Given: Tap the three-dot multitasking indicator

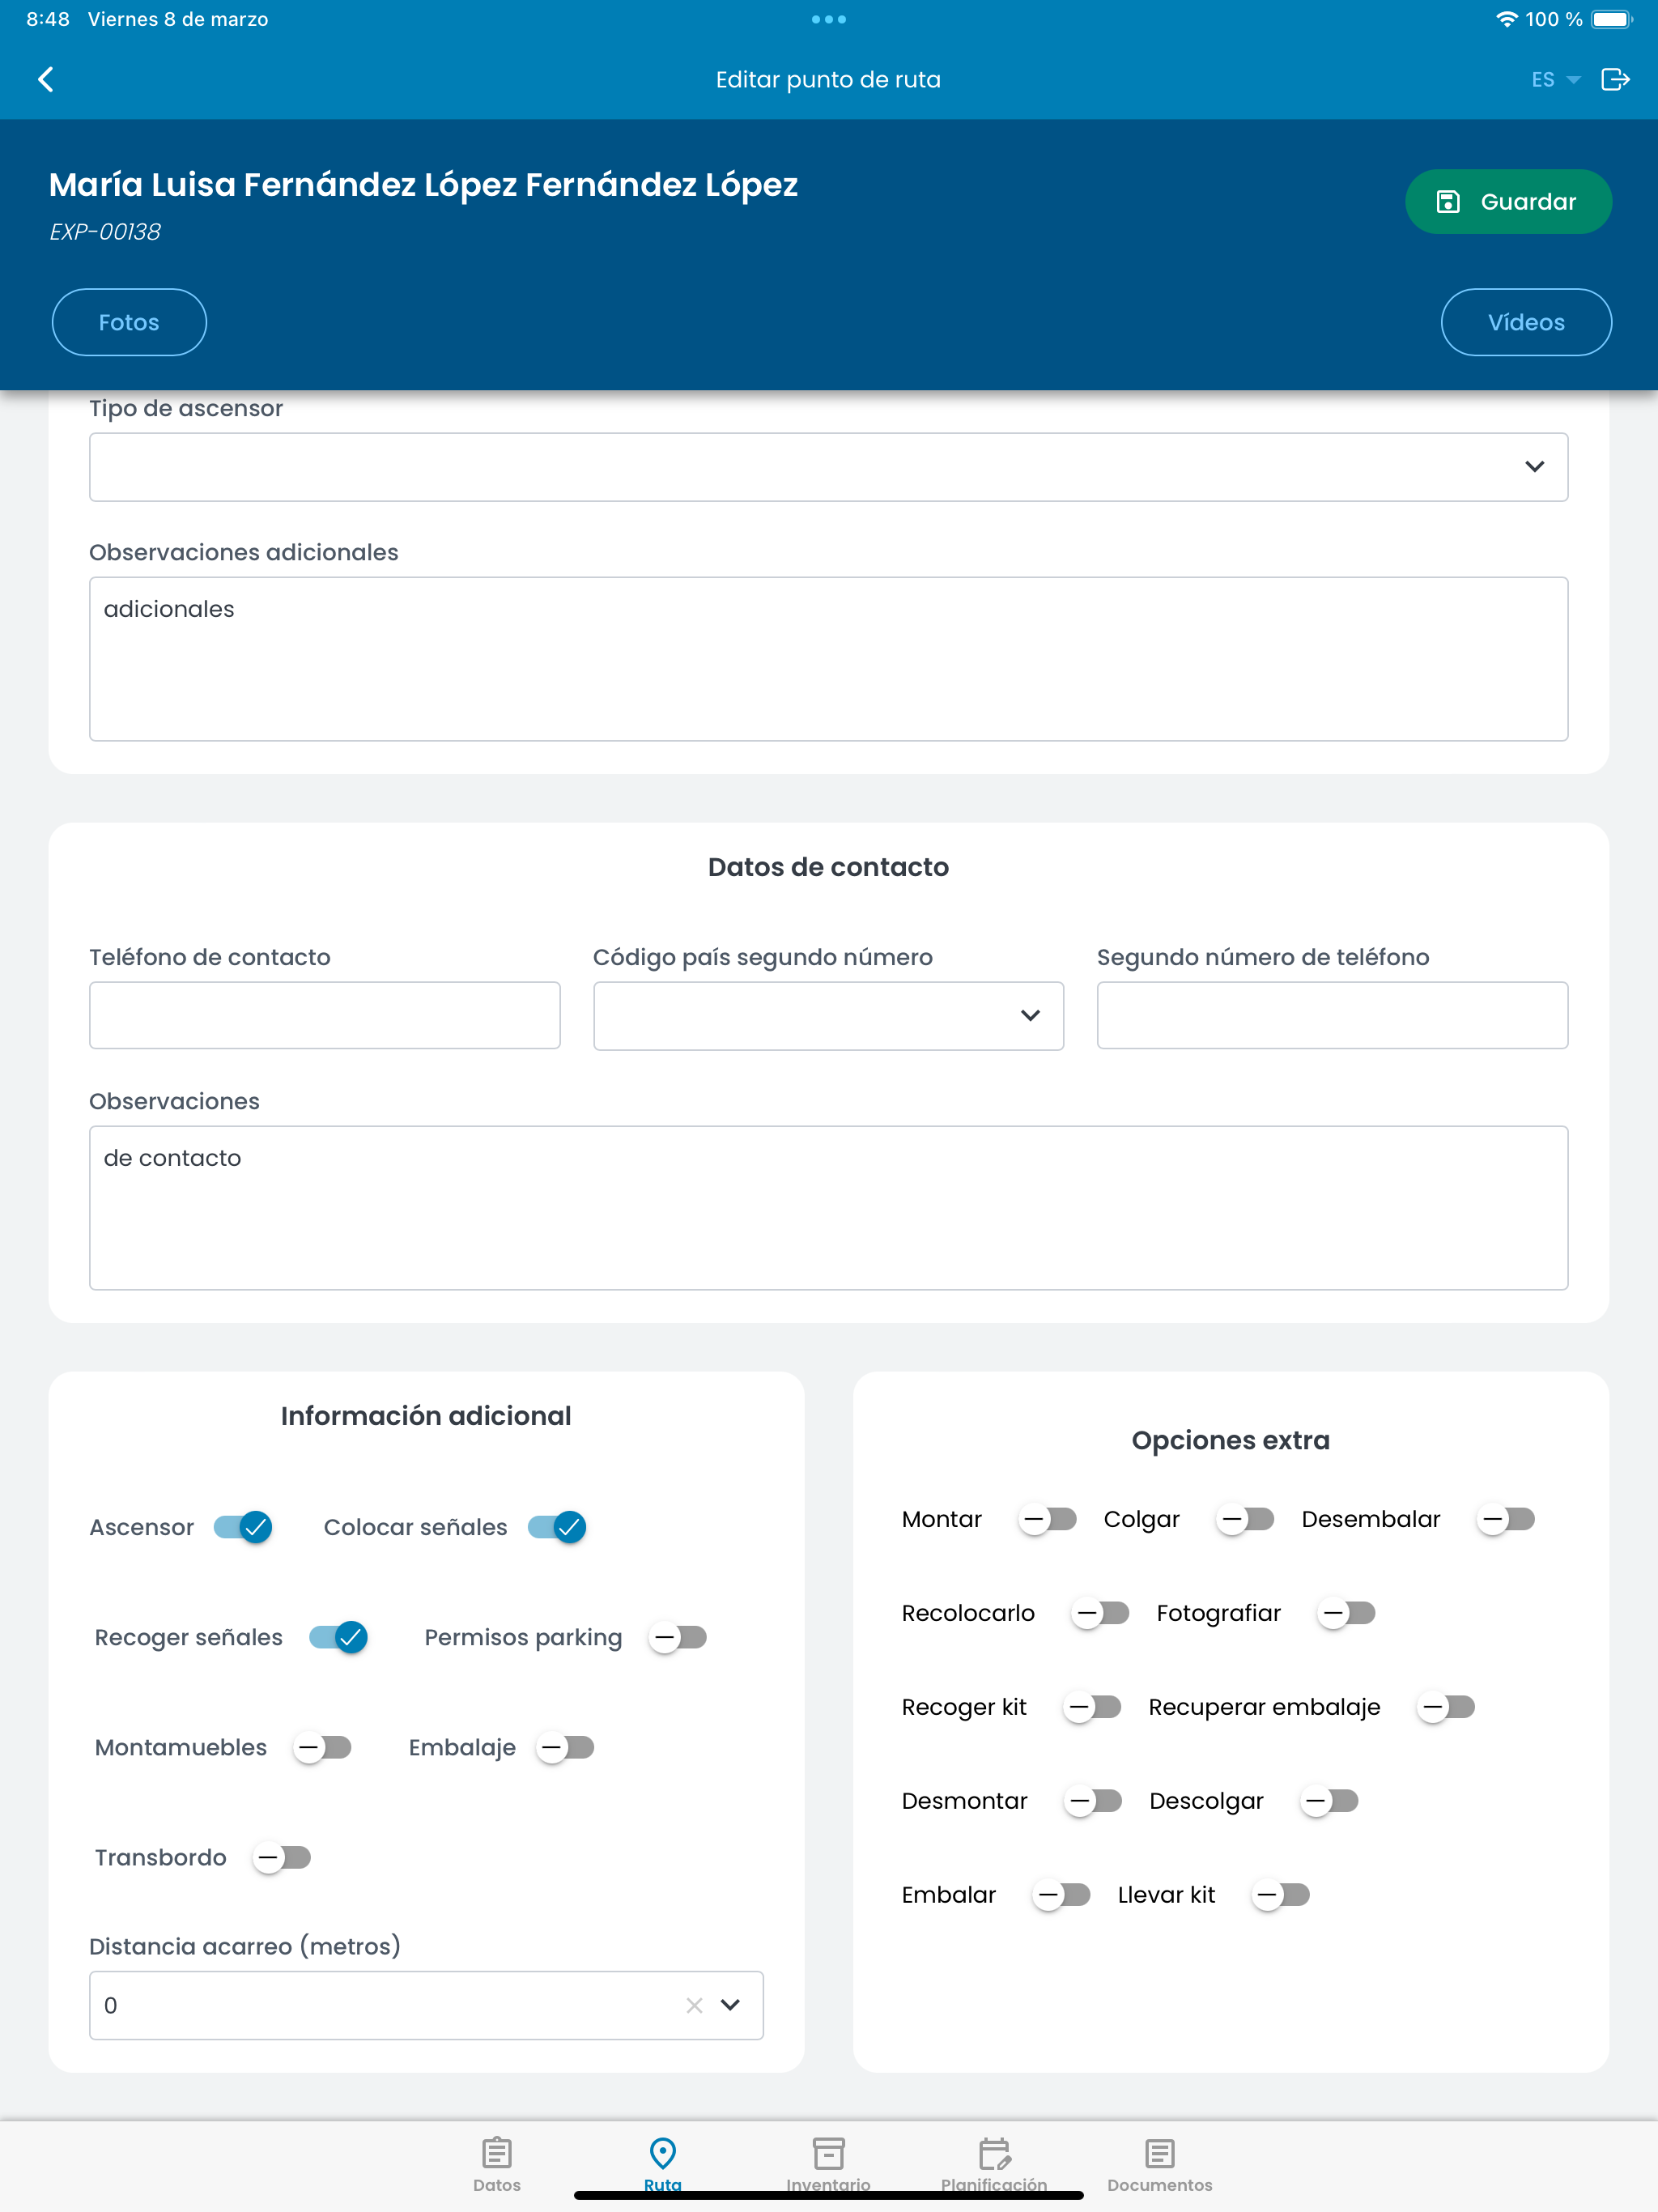Looking at the screenshot, I should coord(829,19).
